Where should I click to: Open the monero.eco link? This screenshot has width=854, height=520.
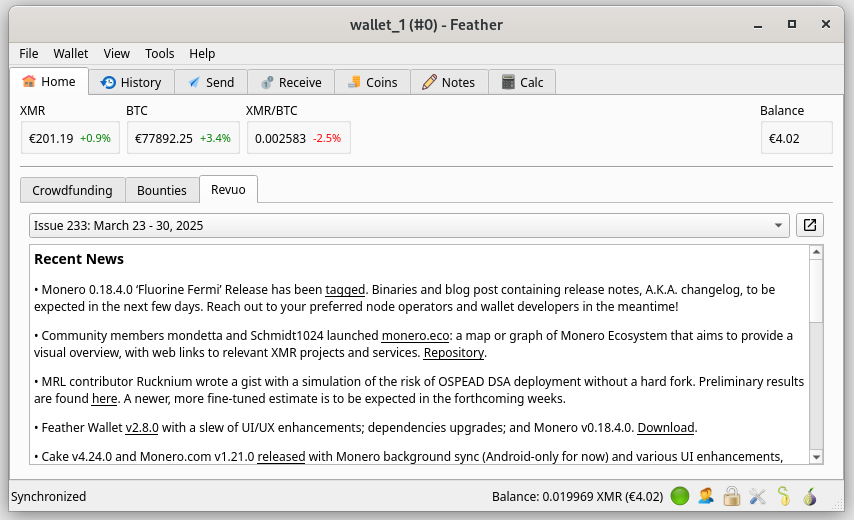click(x=416, y=335)
